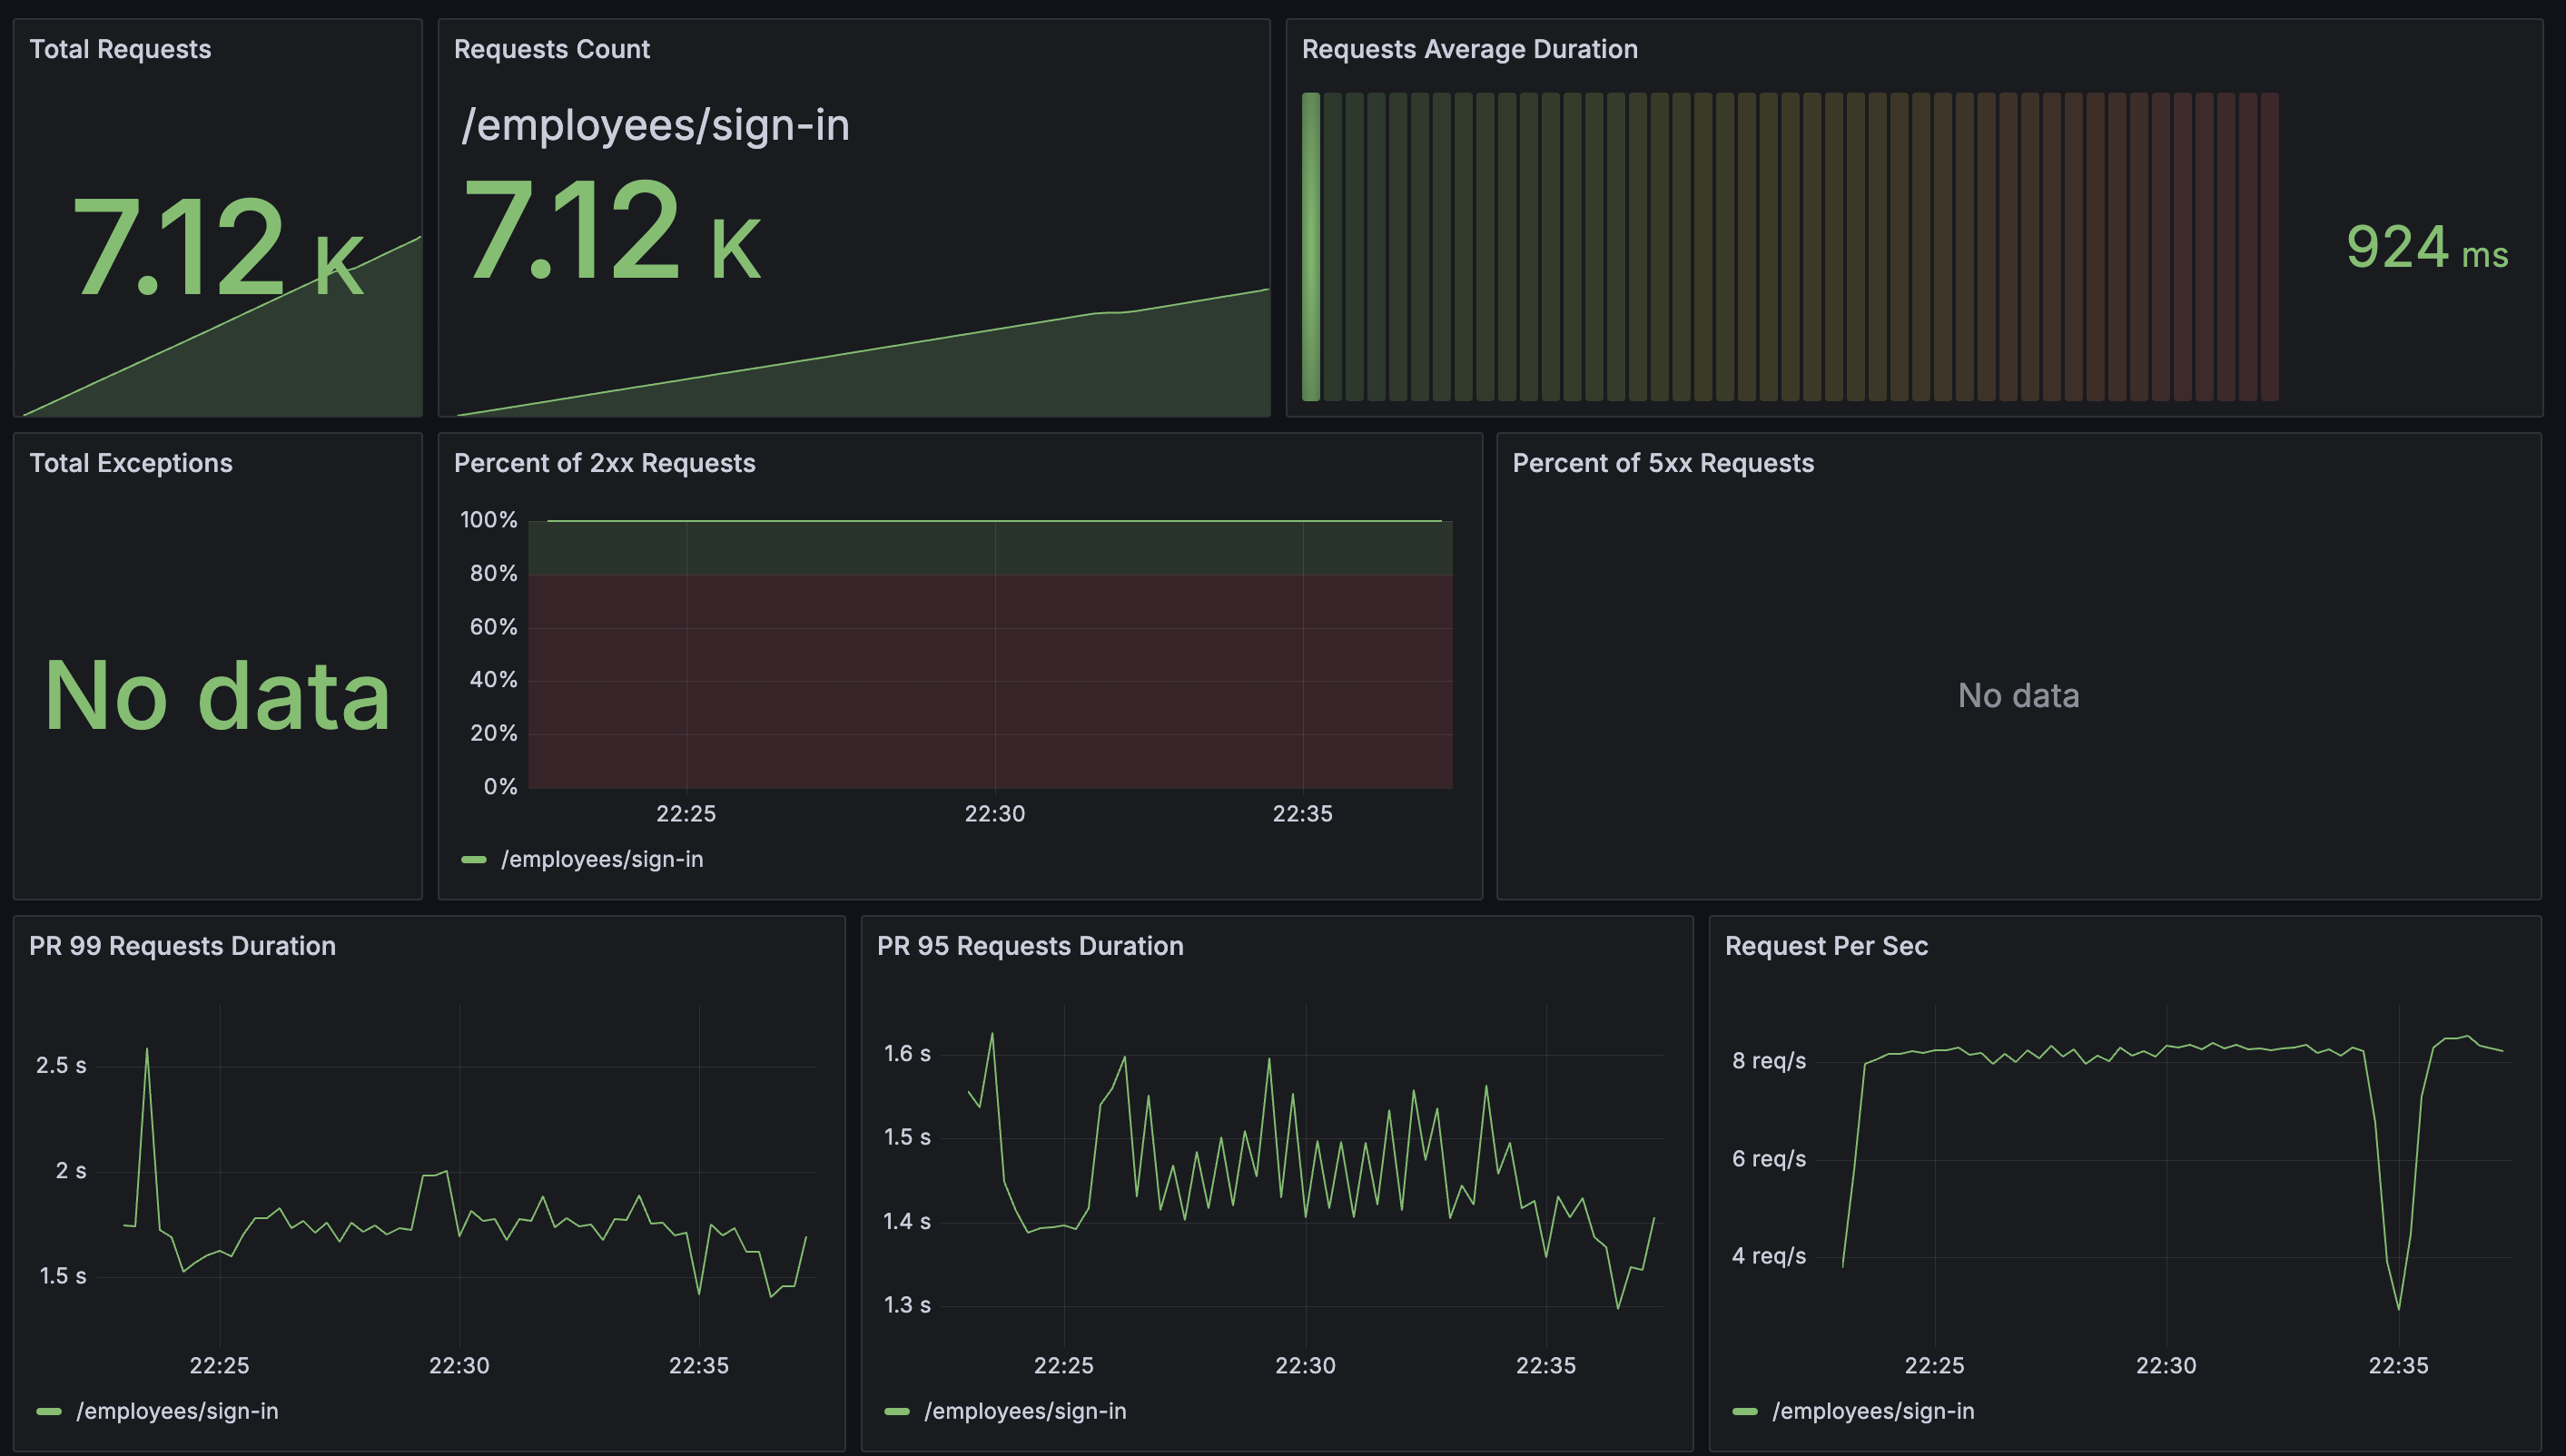Viewport: 2566px width, 1456px height.
Task: Click legend color swatch in Percent of 2xx panel
Action: (x=473, y=859)
